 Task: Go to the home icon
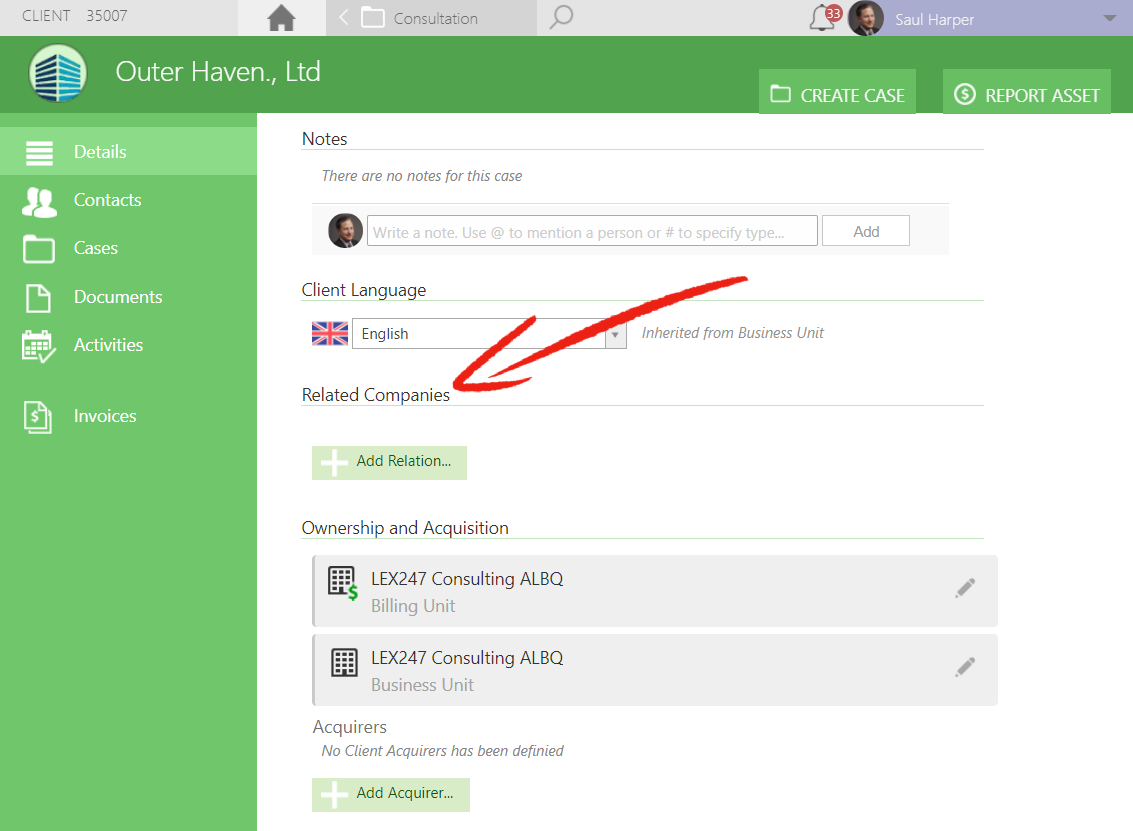click(281, 18)
